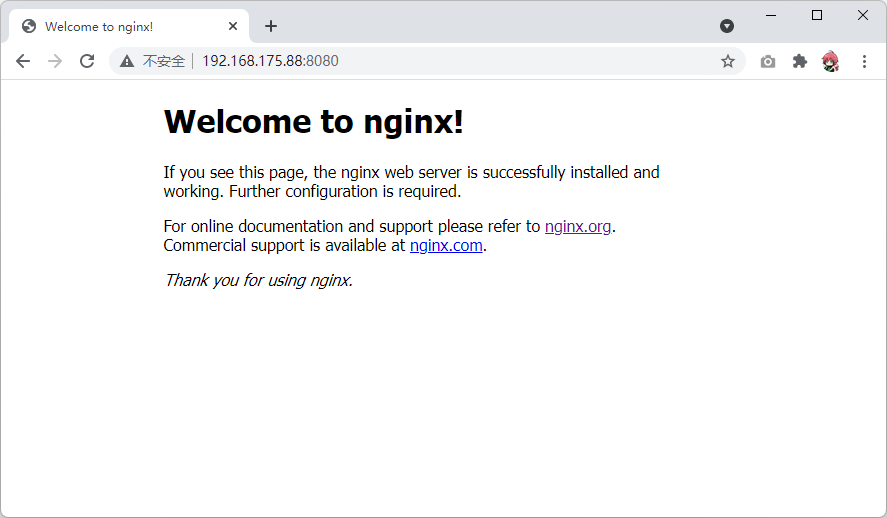Open the profile avatar menu
The width and height of the screenshot is (887, 518).
click(x=831, y=61)
